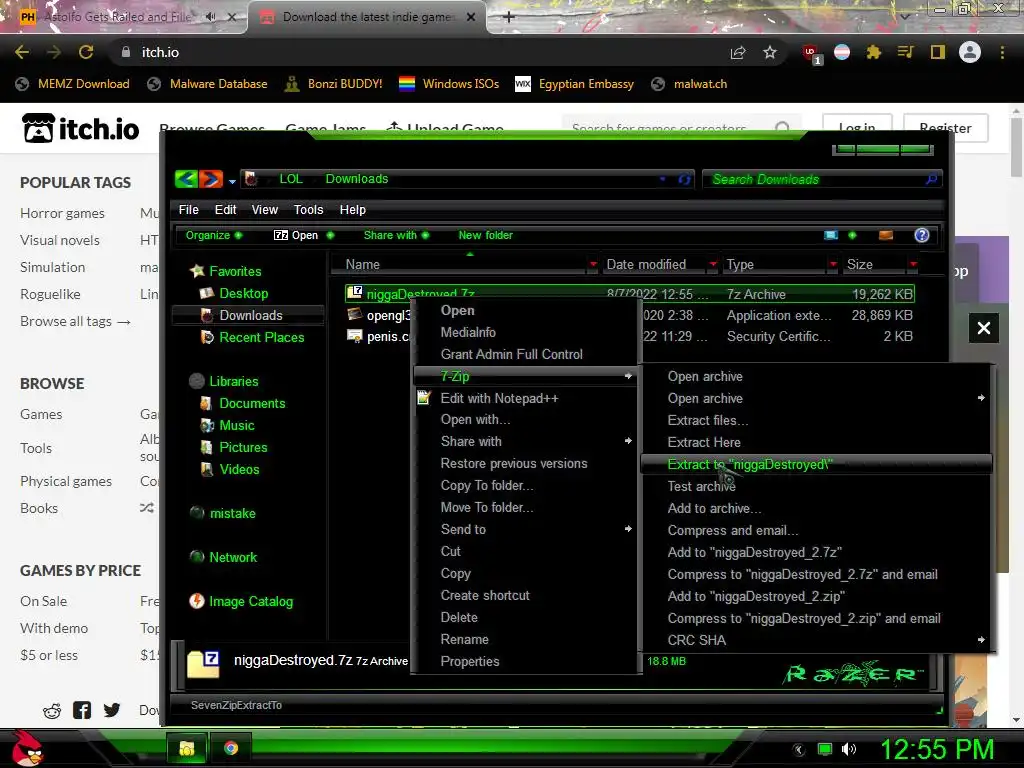Viewport: 1024px width, 768px height.
Task: Open the Date modified column dropdown arrow
Action: [713, 264]
